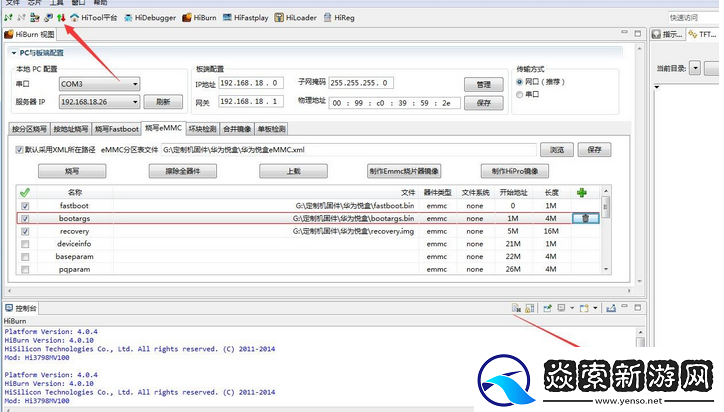Click 制作Emmc烧片器镜像 button
Image resolution: width=724 pixels, height=412 pixels.
click(x=404, y=171)
